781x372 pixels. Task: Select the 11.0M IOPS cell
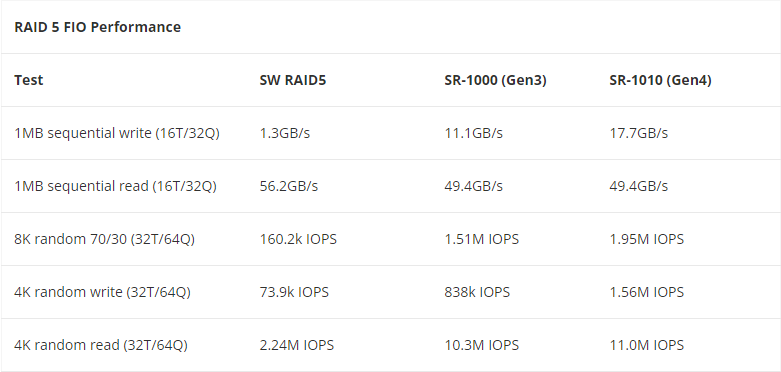tap(646, 345)
